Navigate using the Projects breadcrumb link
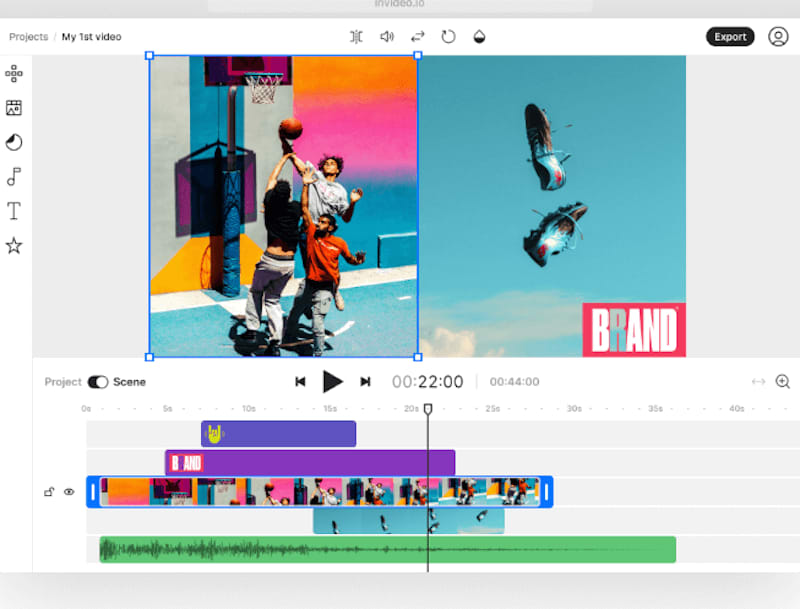Image resolution: width=800 pixels, height=609 pixels. pyautogui.click(x=27, y=36)
